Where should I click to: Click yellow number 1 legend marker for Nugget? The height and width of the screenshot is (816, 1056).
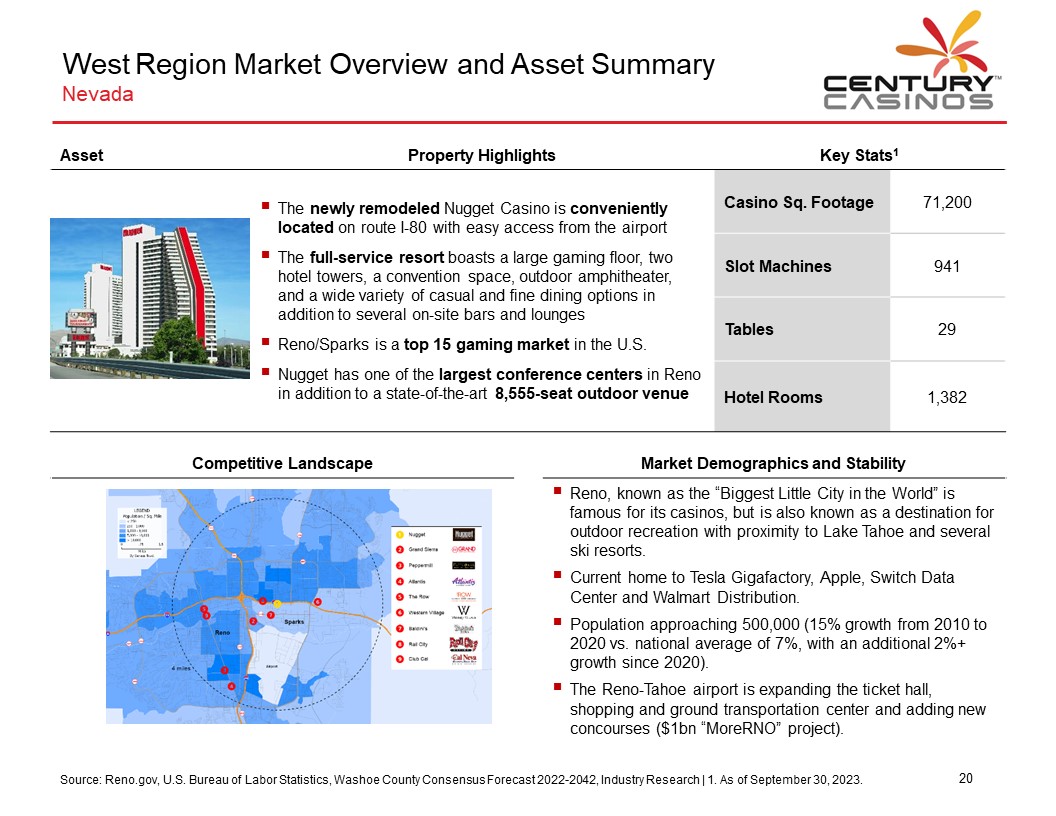pos(399,535)
